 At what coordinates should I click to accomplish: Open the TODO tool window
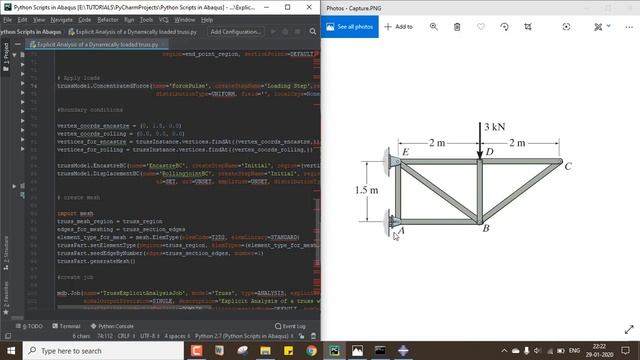pyautogui.click(x=29, y=326)
